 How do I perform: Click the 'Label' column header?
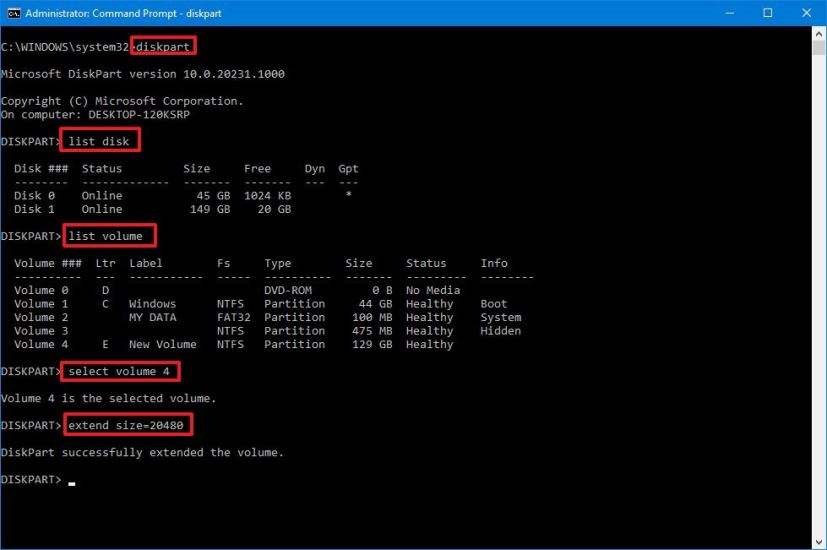(146, 263)
